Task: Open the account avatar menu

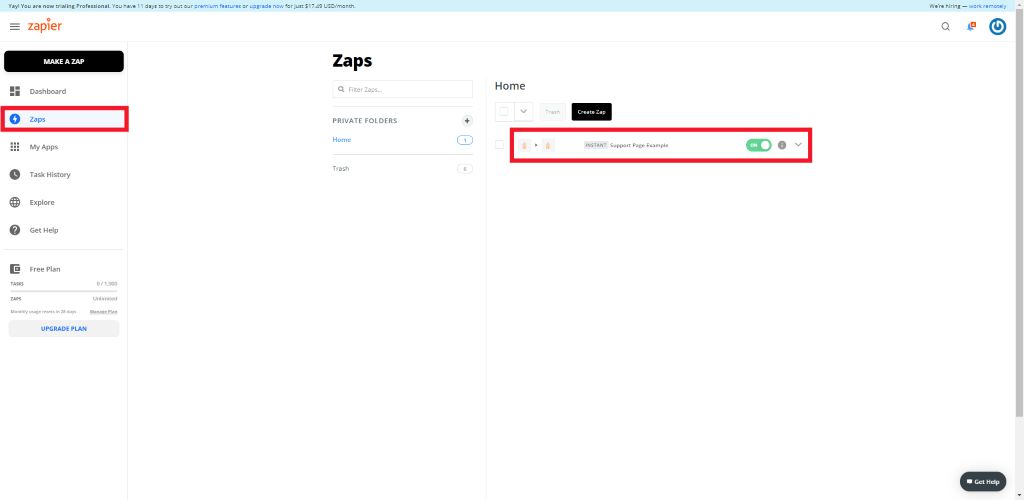Action: (997, 27)
